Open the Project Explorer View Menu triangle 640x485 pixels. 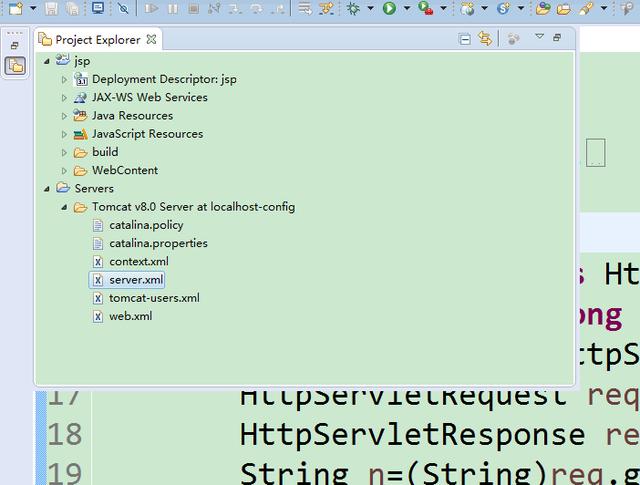[x=539, y=37]
